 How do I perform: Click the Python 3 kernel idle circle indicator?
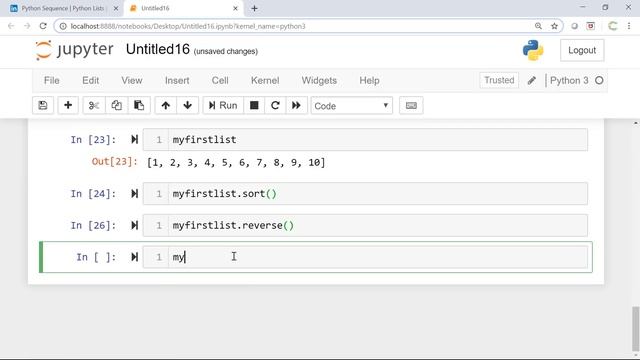pos(599,80)
